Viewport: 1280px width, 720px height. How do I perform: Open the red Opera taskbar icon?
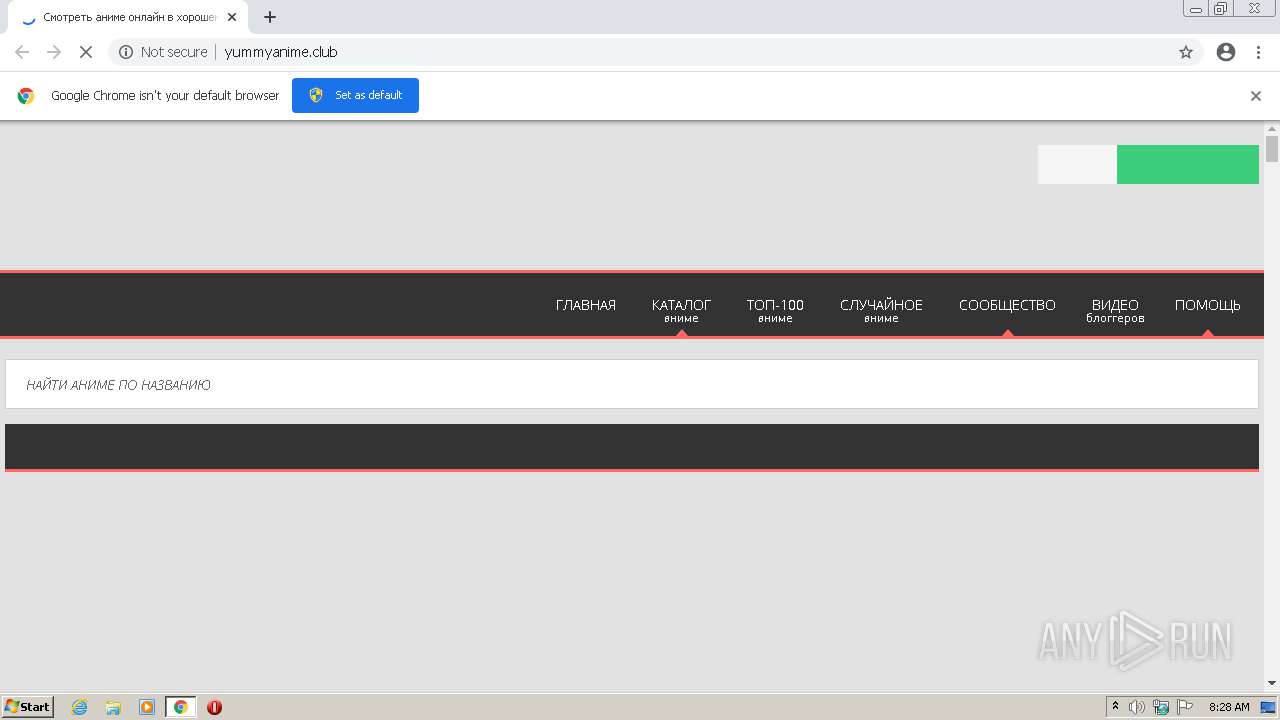pyautogui.click(x=214, y=707)
